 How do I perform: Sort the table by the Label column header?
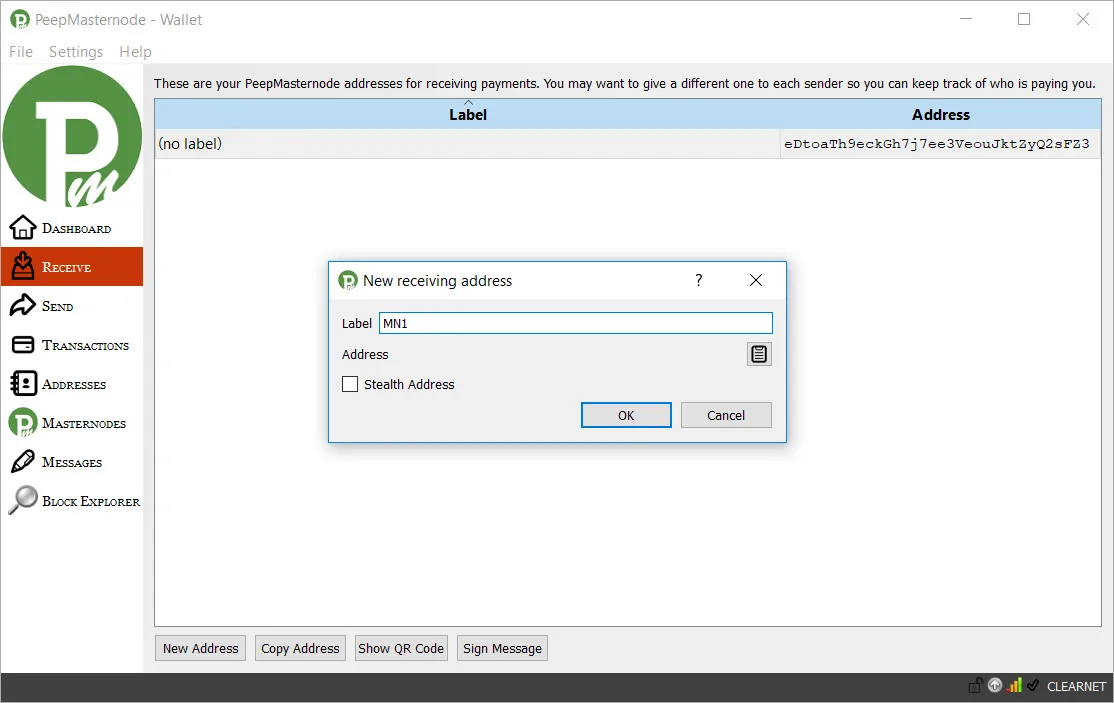[467, 114]
